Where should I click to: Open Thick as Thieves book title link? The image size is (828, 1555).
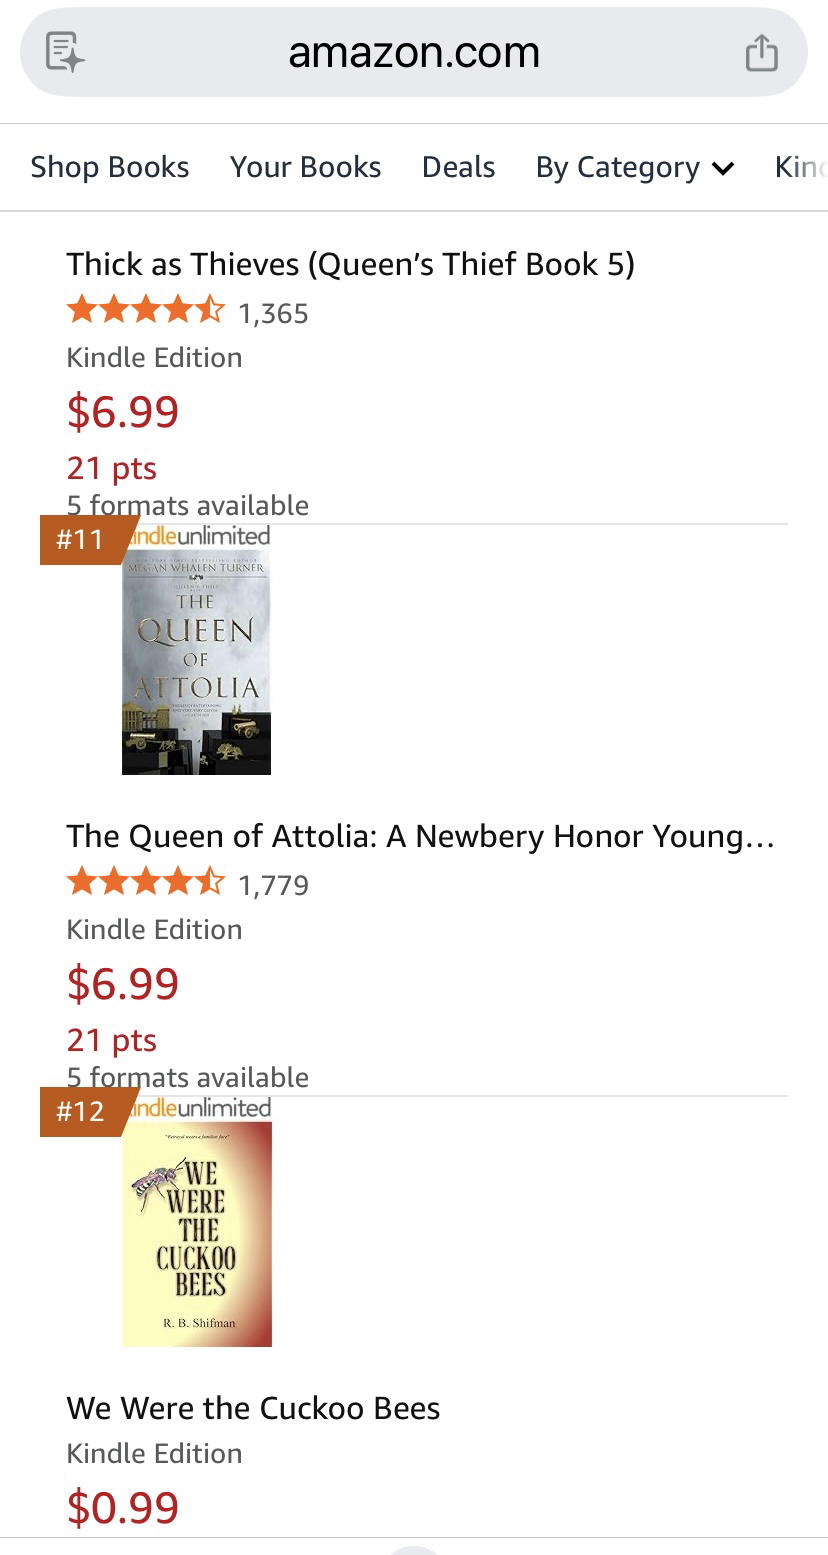350,264
